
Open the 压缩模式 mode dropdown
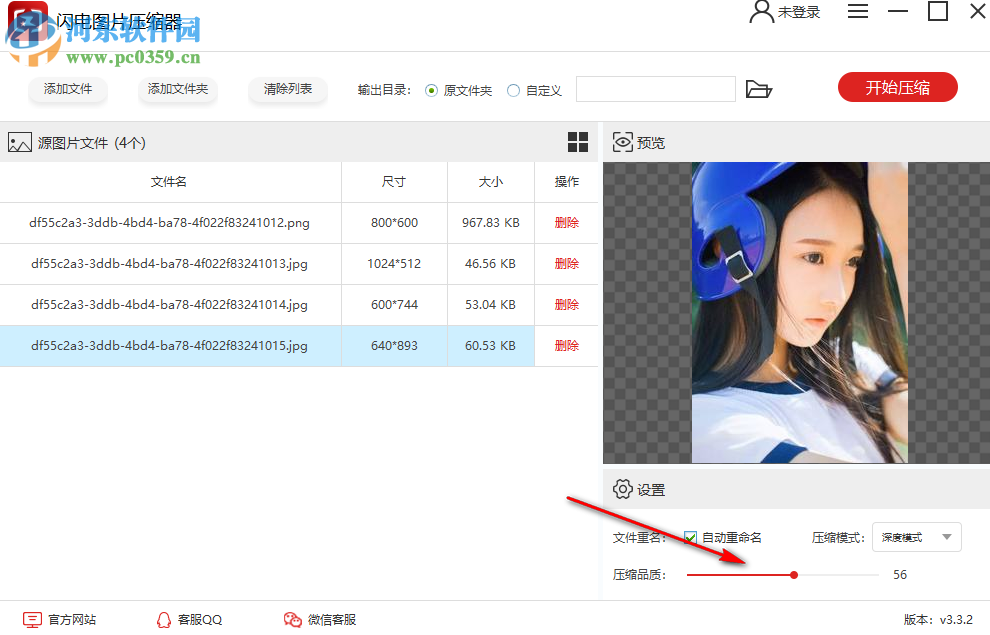click(916, 537)
